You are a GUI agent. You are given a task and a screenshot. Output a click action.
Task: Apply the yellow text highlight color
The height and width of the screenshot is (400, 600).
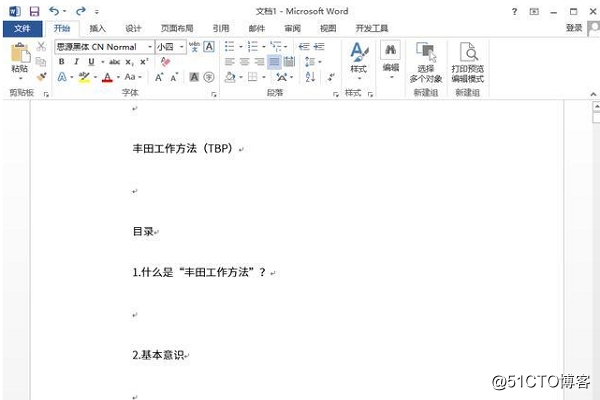[x=84, y=77]
